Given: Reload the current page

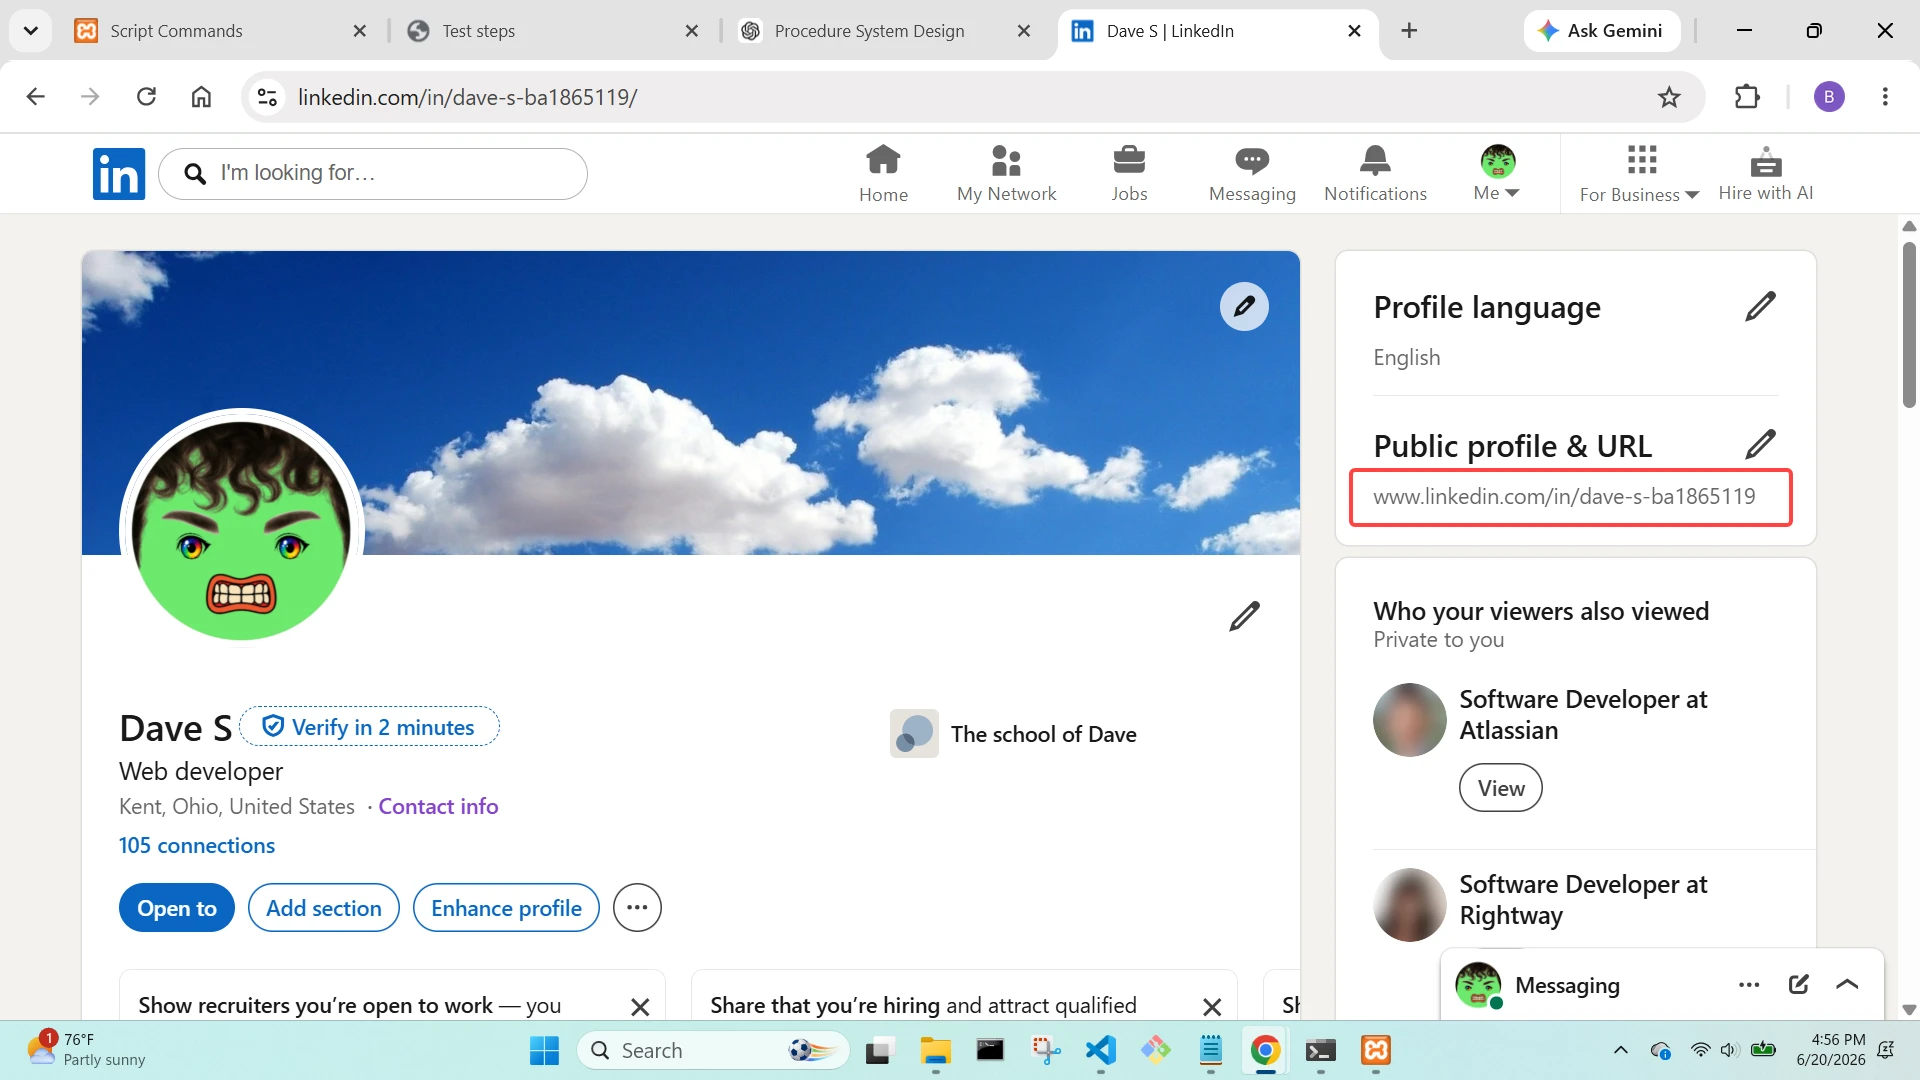Looking at the screenshot, I should point(146,97).
